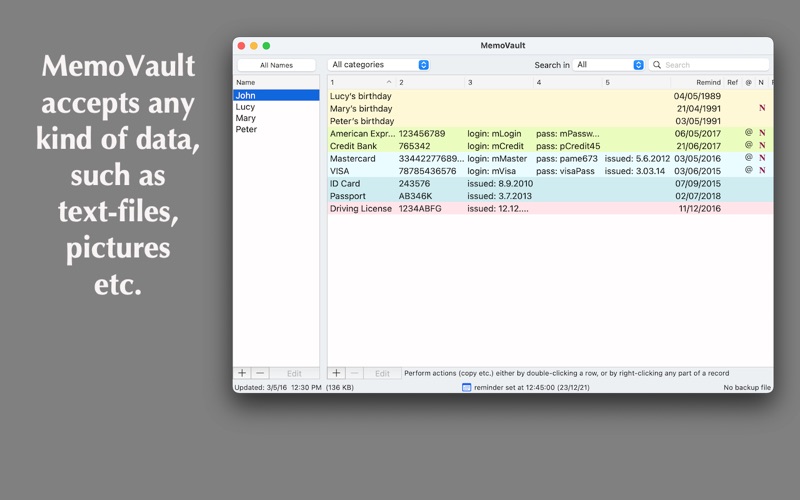The image size is (800, 500).
Task: Click the Remind column header
Action: point(698,82)
